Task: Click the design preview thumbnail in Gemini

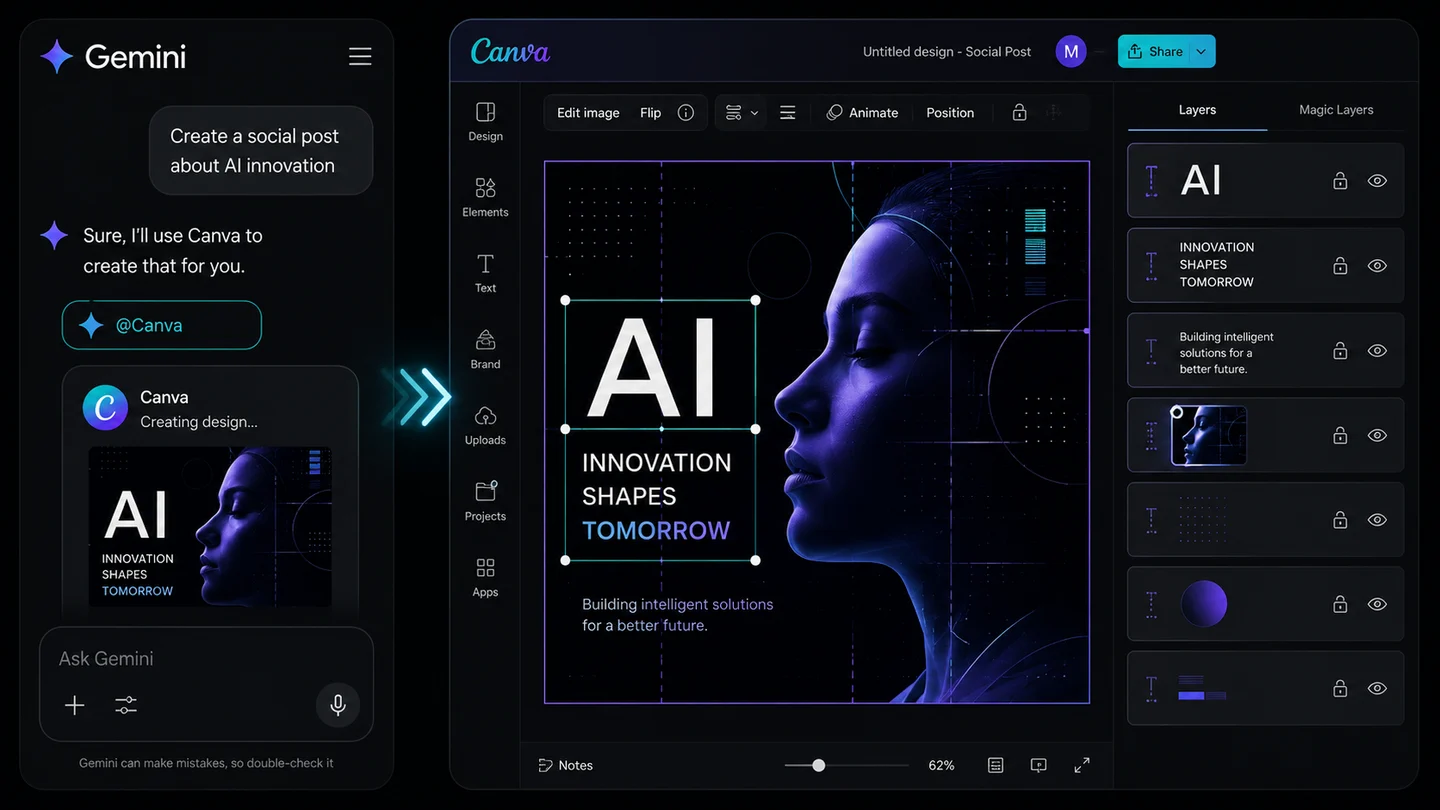Action: (x=210, y=526)
